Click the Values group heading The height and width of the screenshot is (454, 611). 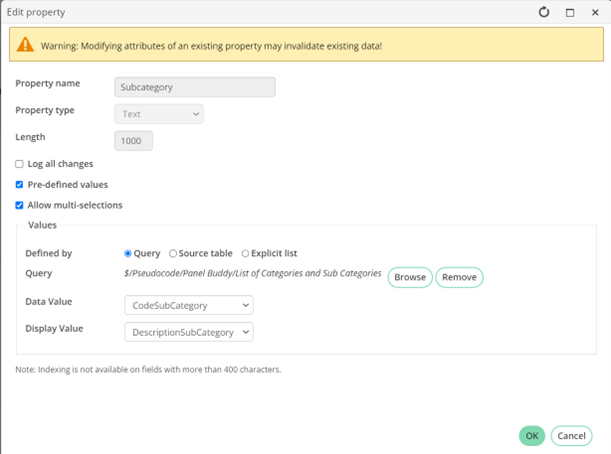pos(42,225)
